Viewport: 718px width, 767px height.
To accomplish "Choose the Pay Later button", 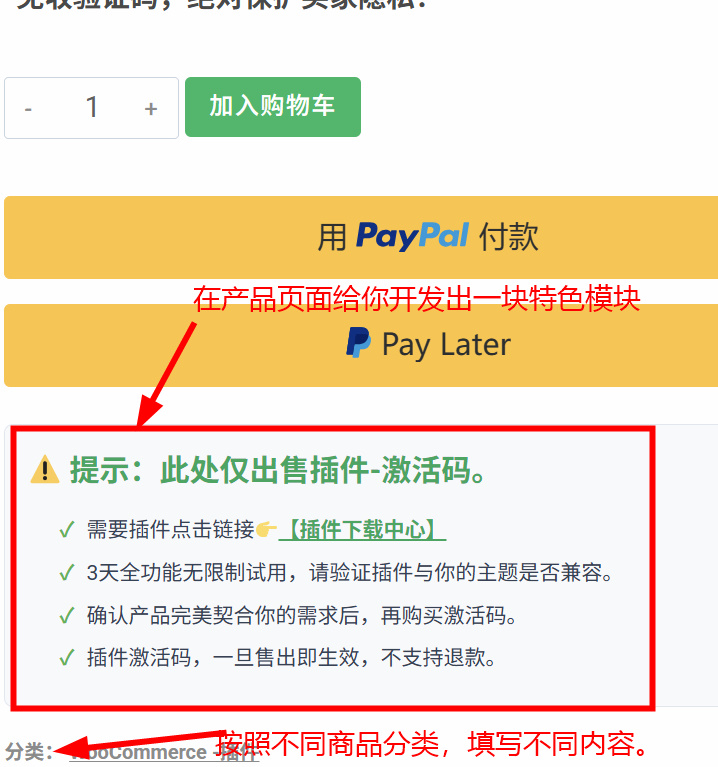I will pos(361,345).
